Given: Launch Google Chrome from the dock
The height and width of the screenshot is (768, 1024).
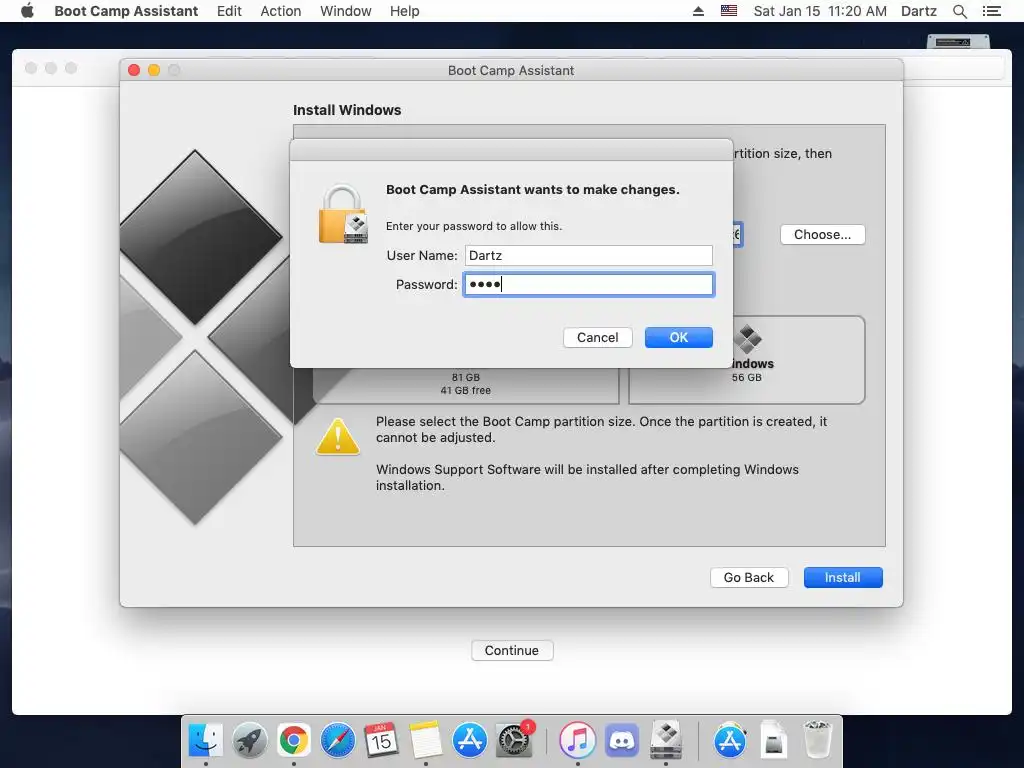Looking at the screenshot, I should [x=294, y=741].
